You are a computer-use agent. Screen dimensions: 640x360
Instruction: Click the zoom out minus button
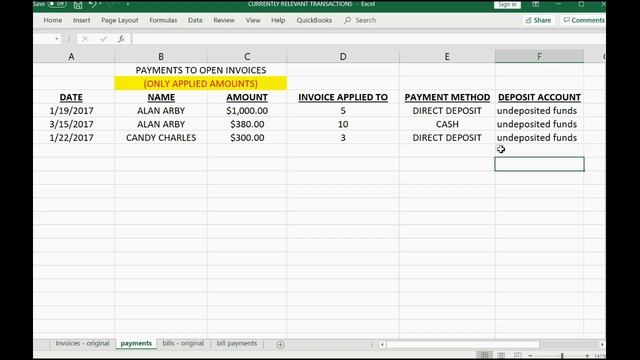coord(530,356)
